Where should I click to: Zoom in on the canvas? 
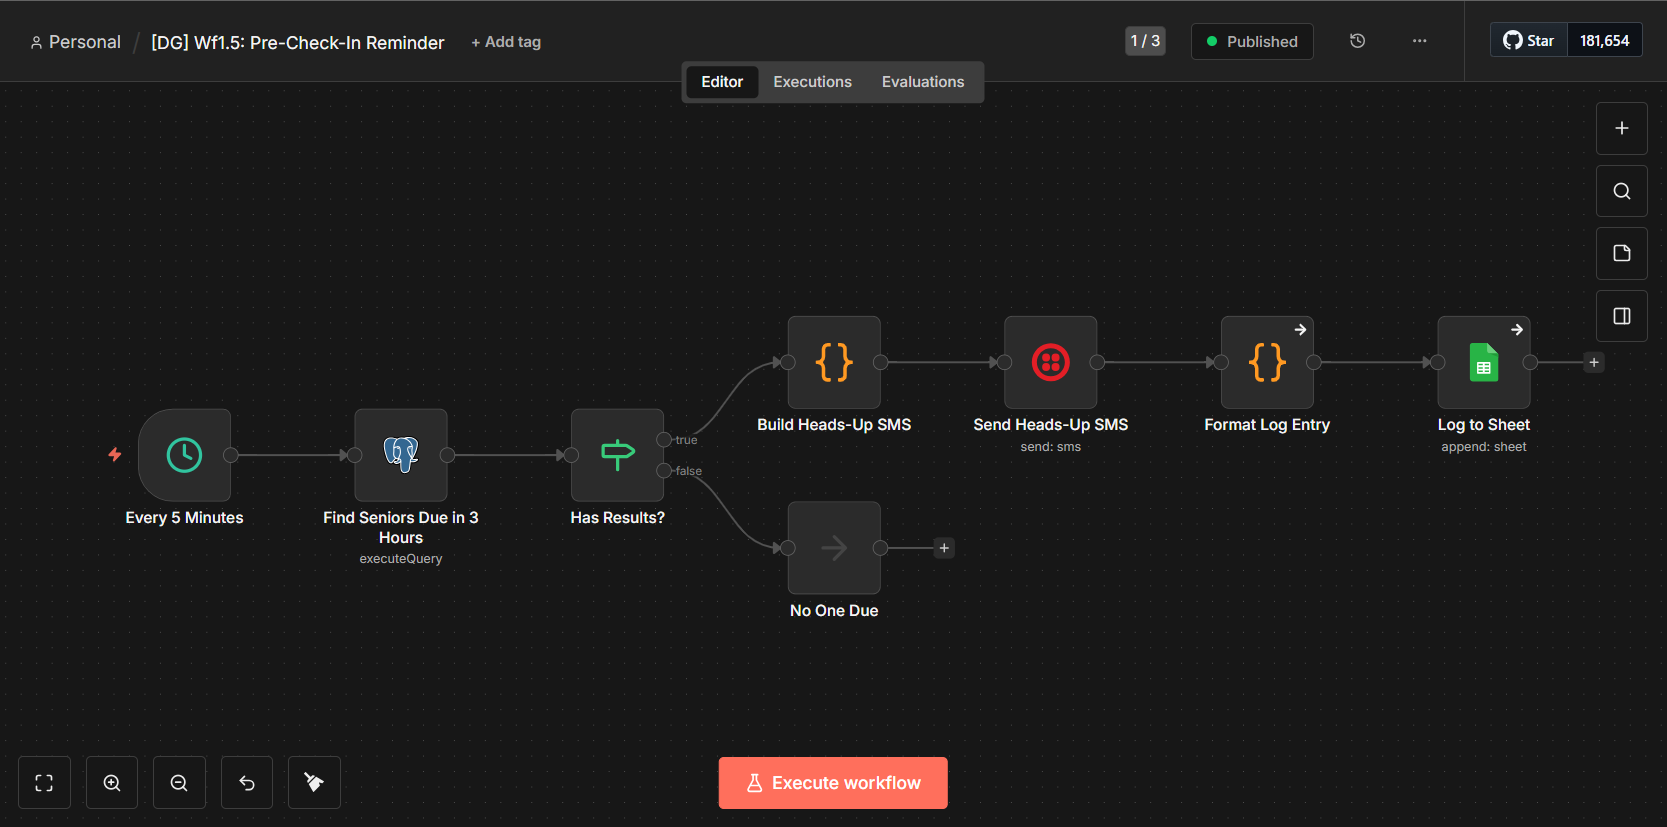click(112, 783)
